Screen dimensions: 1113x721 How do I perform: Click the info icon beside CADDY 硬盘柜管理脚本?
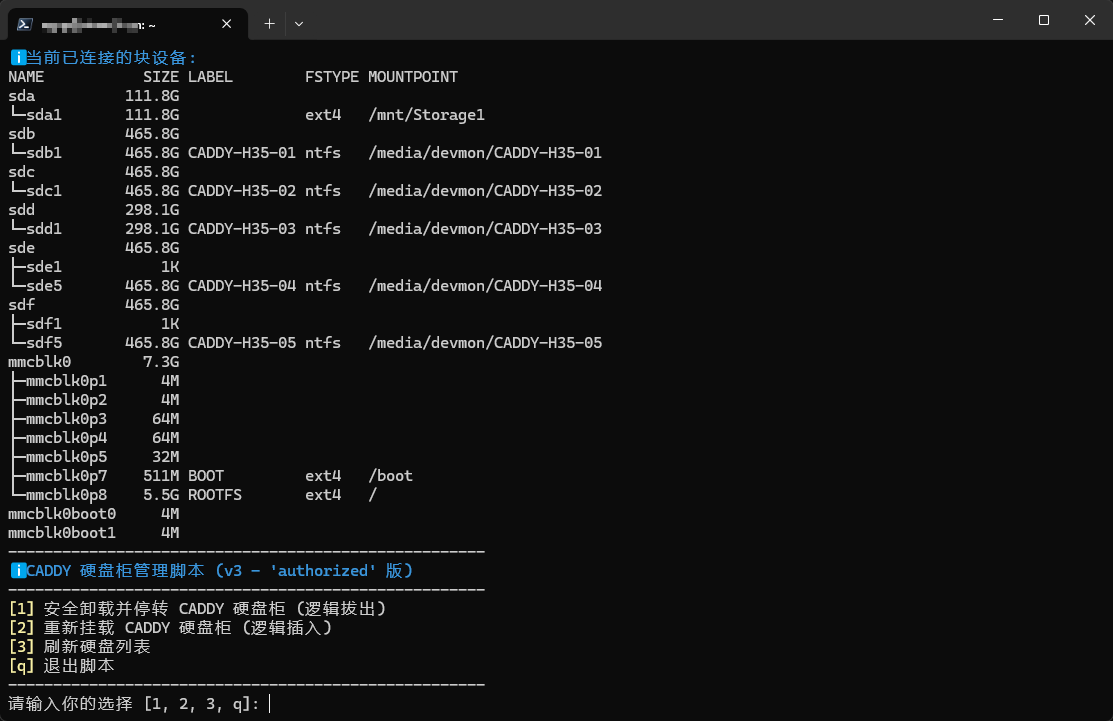click(17, 571)
